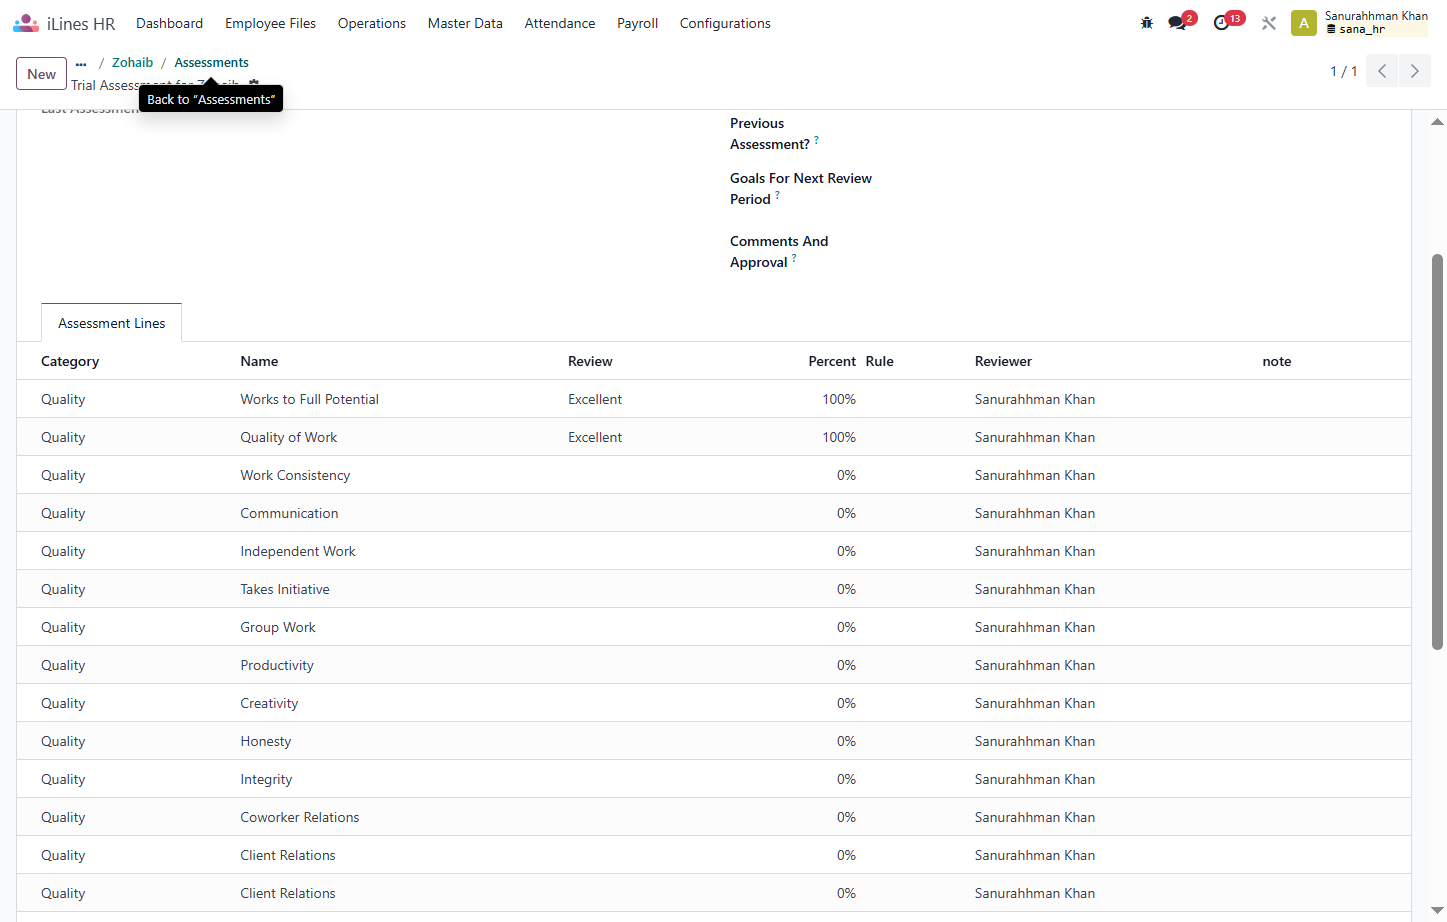Click the reviewer in the Honesty row

coord(1035,741)
